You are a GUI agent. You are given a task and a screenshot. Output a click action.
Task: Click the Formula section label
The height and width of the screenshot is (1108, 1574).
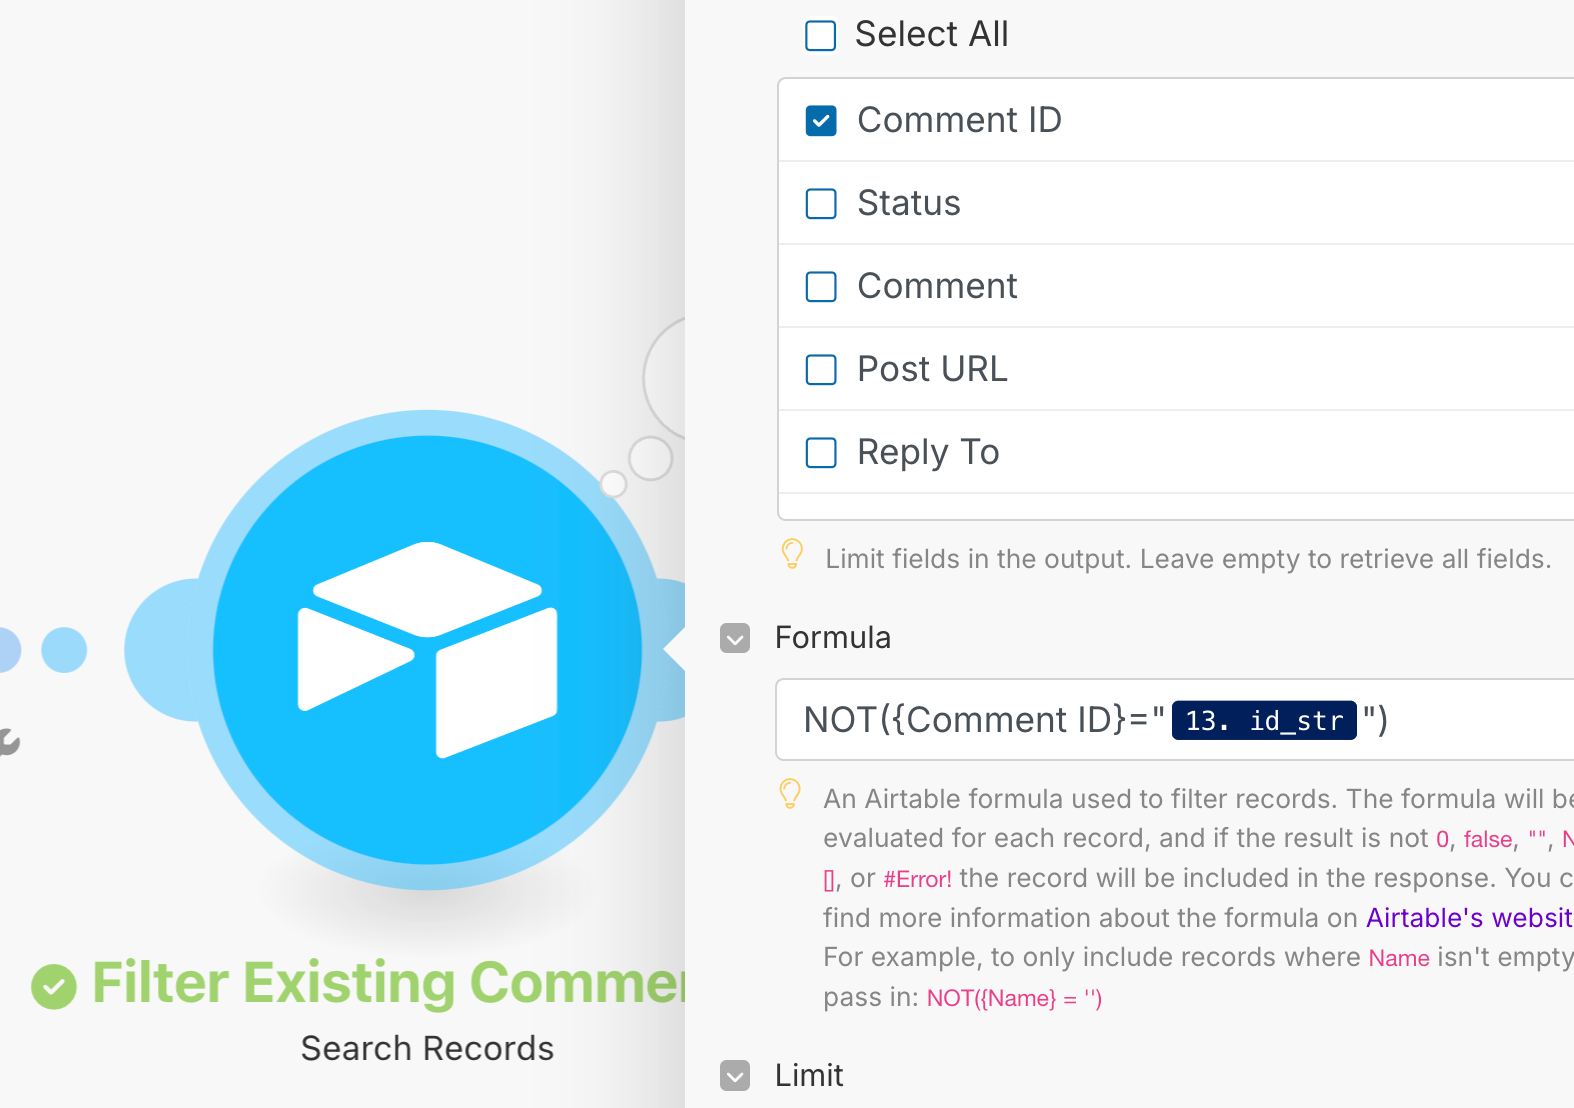click(x=833, y=638)
